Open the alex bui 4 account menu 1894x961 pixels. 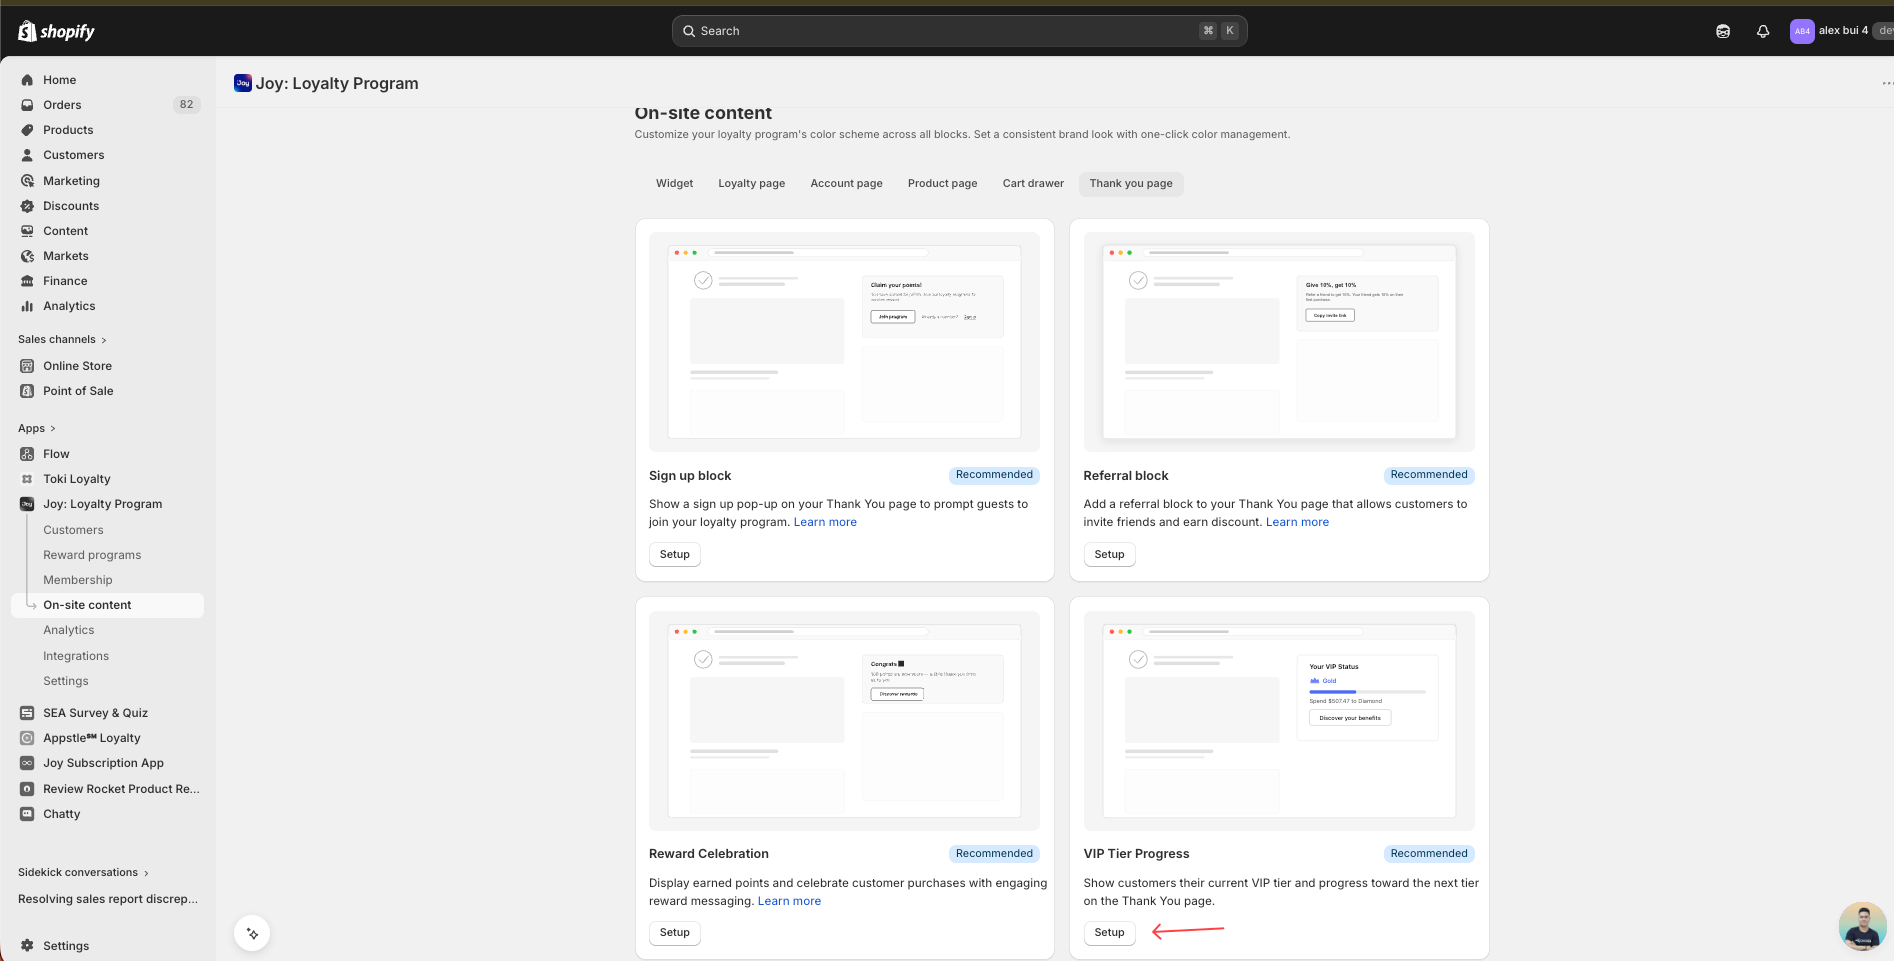pos(1840,31)
